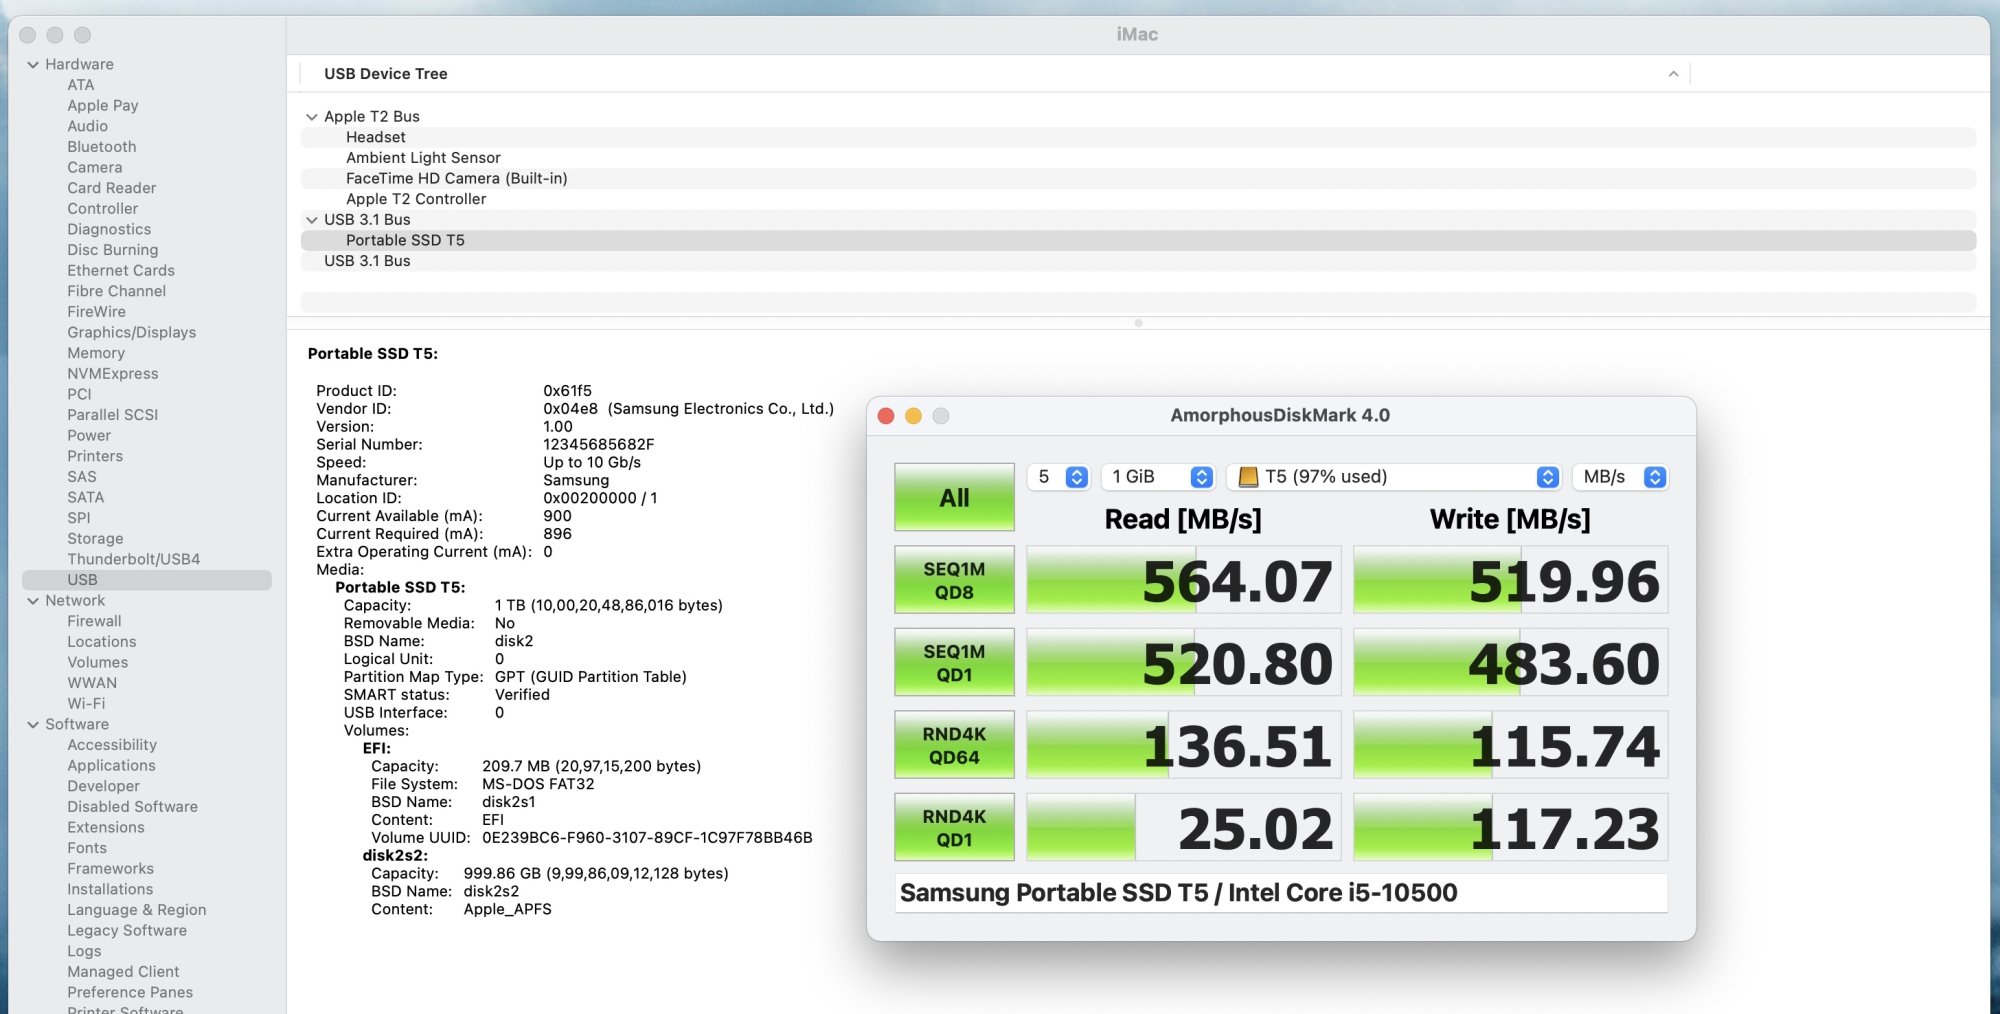
Task: Click the SEQ1M QD8 write result 519.96
Action: [1511, 580]
